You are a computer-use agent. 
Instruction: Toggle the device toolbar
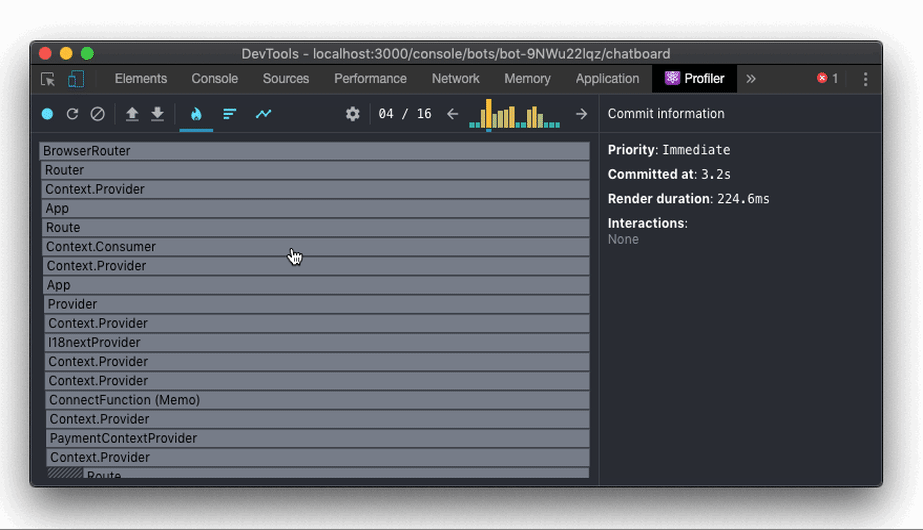click(76, 79)
